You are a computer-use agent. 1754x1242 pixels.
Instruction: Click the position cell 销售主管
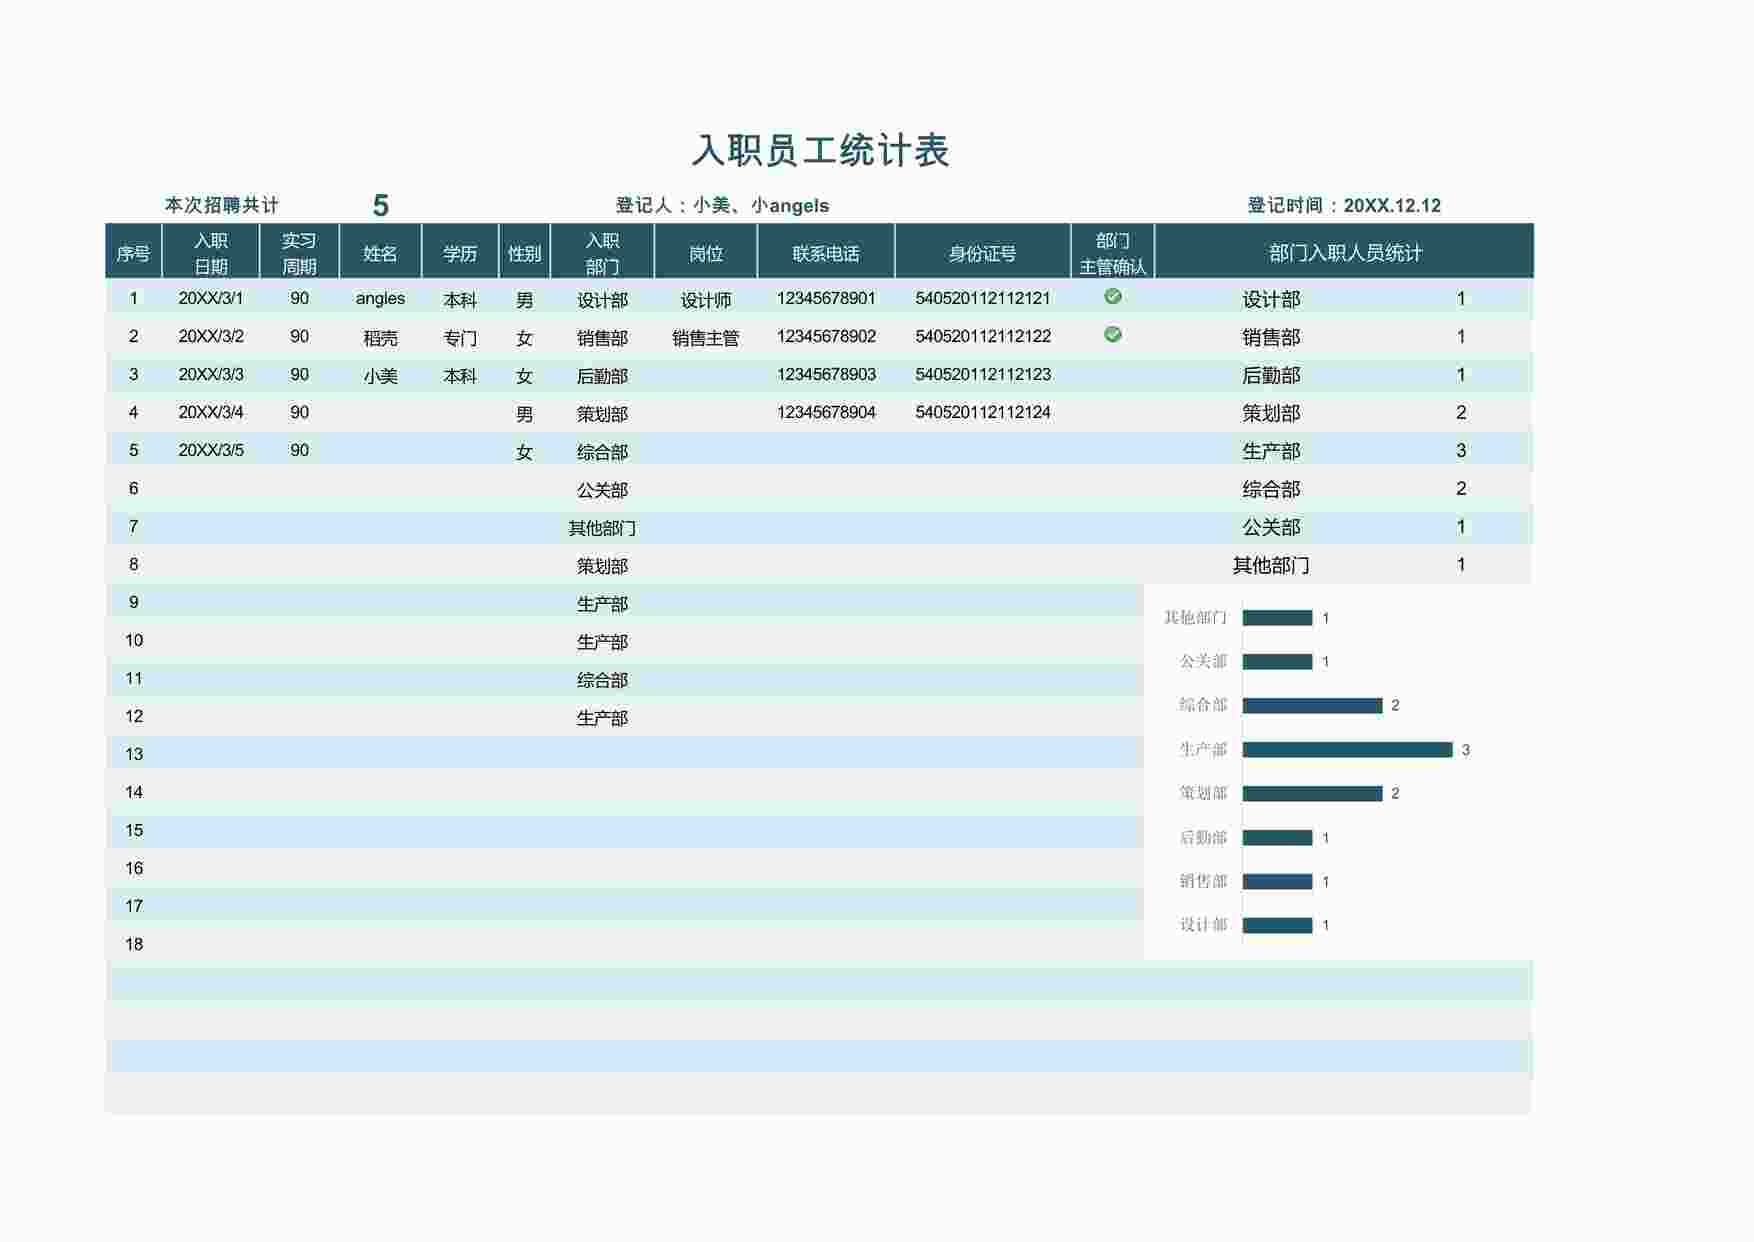click(706, 338)
